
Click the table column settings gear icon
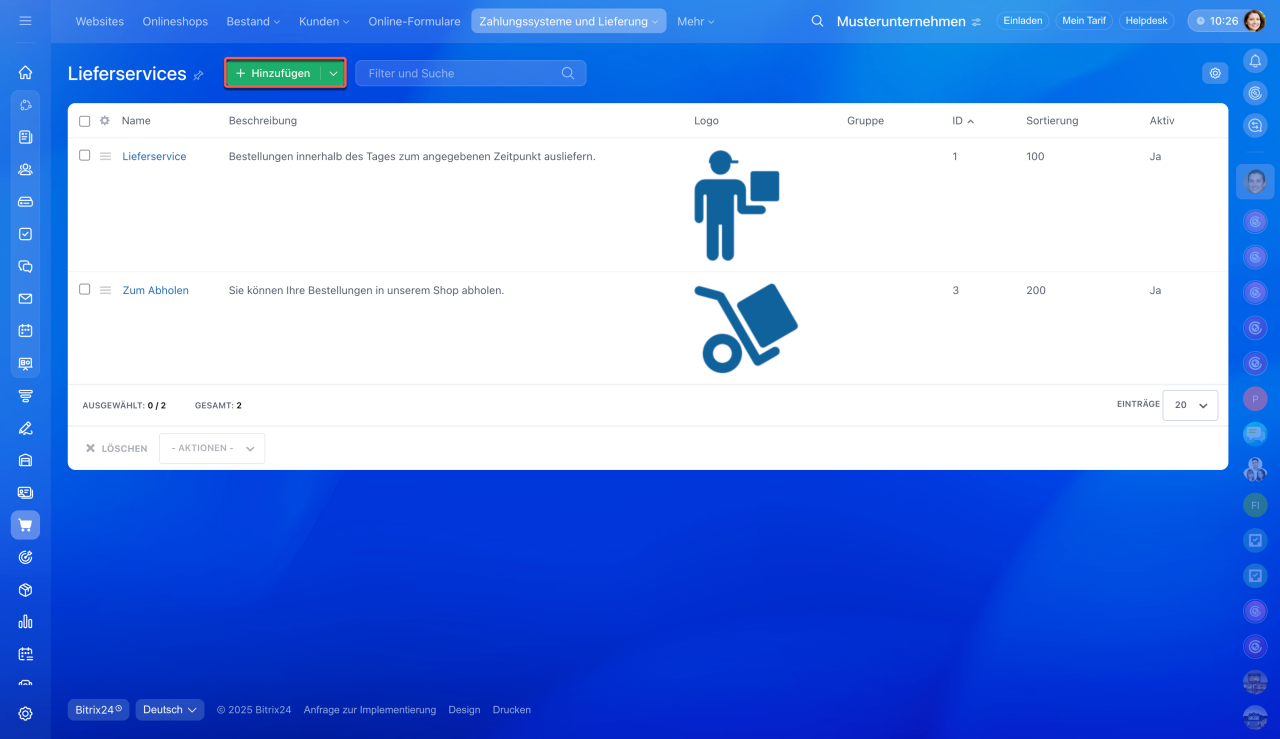coord(104,121)
